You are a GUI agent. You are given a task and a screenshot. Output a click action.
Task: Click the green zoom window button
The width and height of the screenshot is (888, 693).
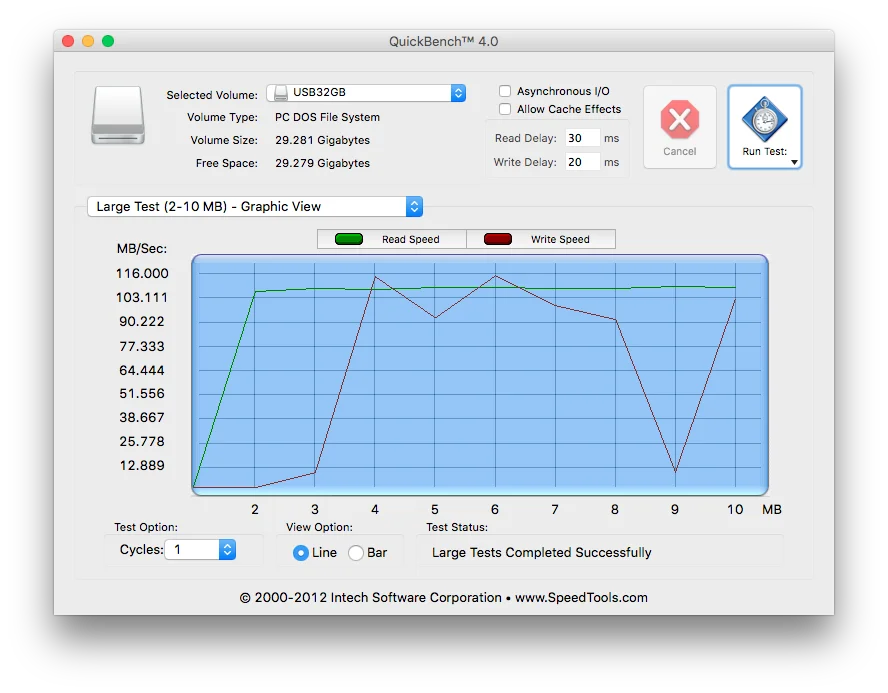tap(108, 41)
